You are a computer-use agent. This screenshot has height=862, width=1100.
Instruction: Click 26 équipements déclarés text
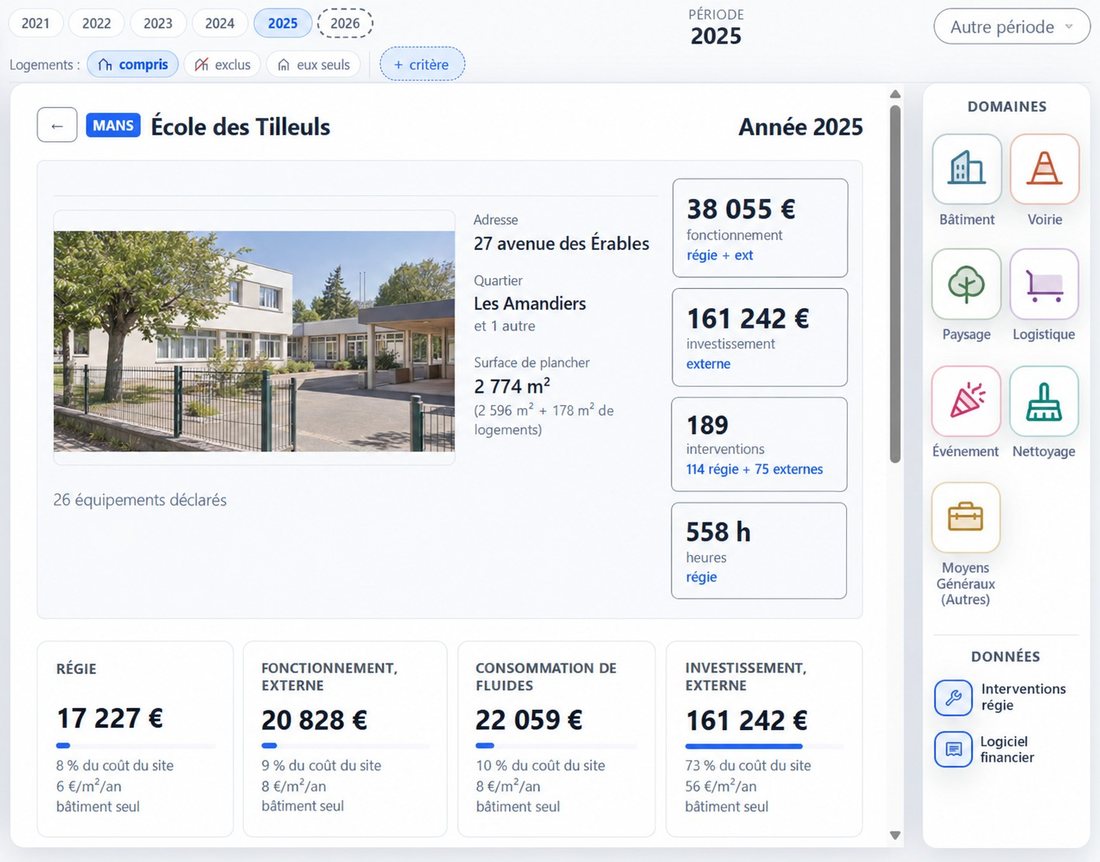point(140,500)
